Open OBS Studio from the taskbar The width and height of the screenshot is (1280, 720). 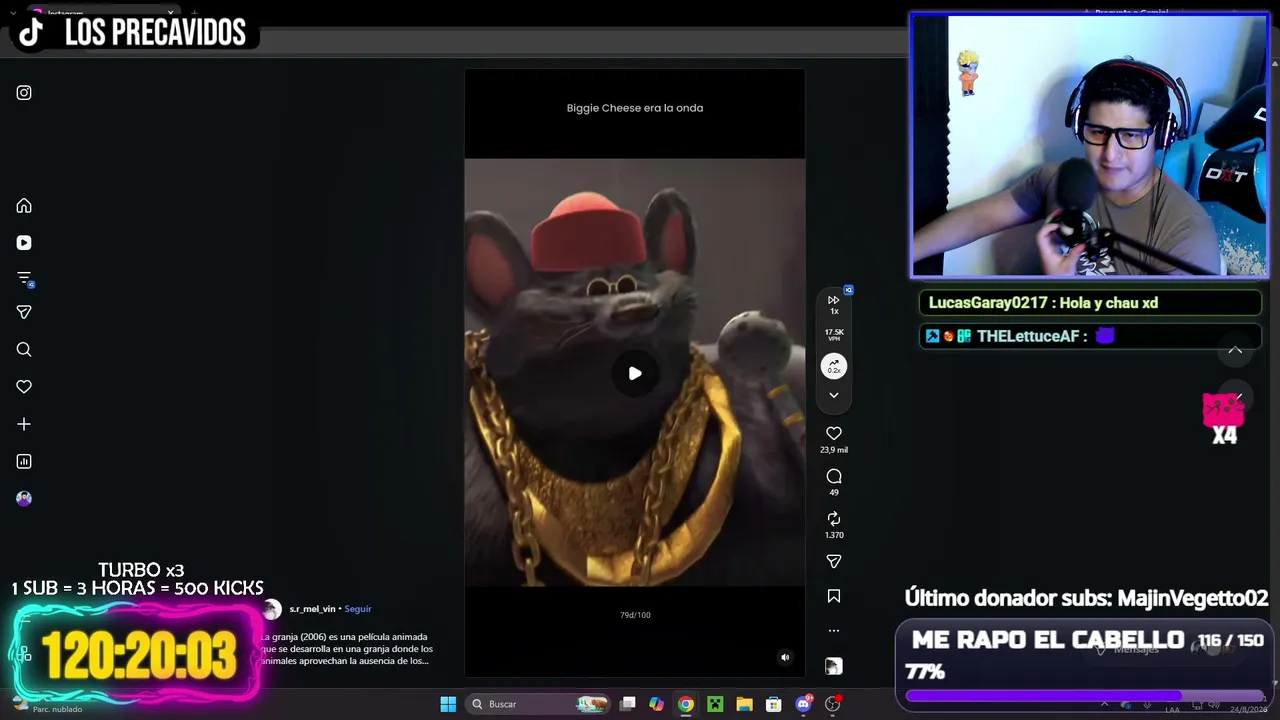832,704
